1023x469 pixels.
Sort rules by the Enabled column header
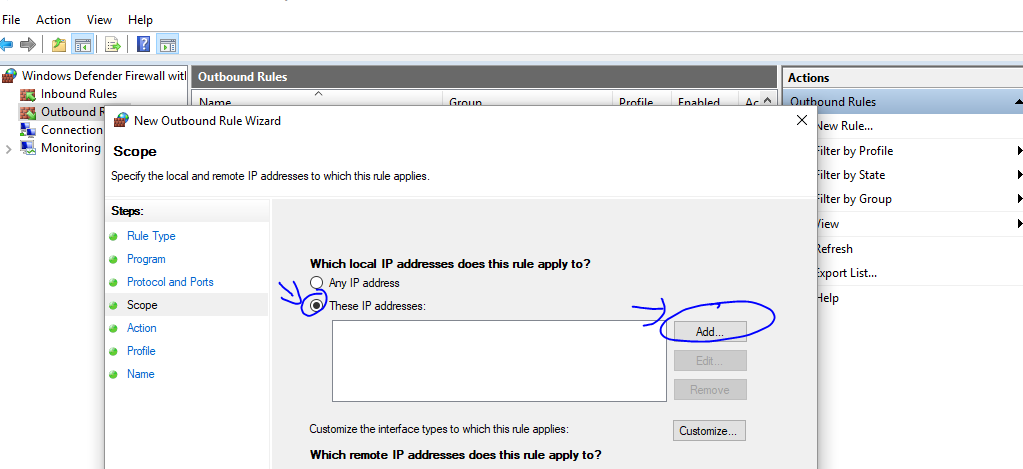pyautogui.click(x=705, y=100)
